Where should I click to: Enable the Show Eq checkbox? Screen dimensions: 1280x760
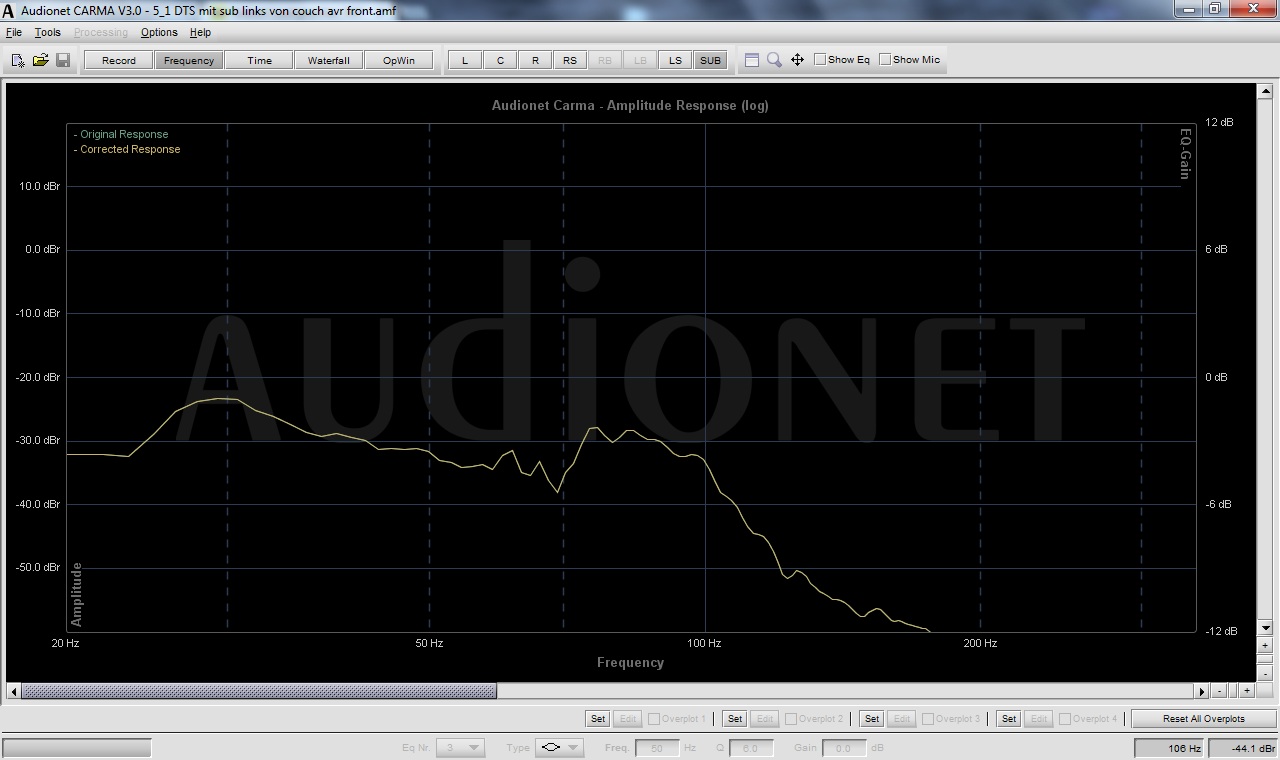point(820,60)
